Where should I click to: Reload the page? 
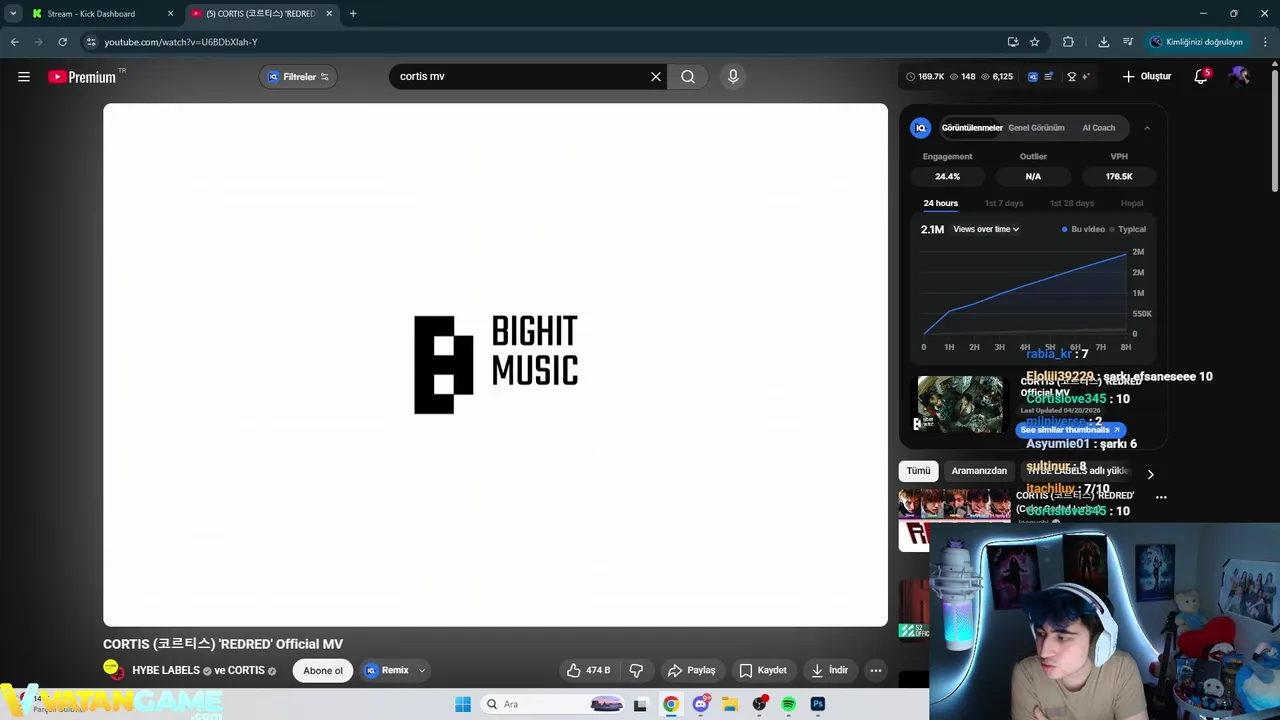[x=62, y=42]
